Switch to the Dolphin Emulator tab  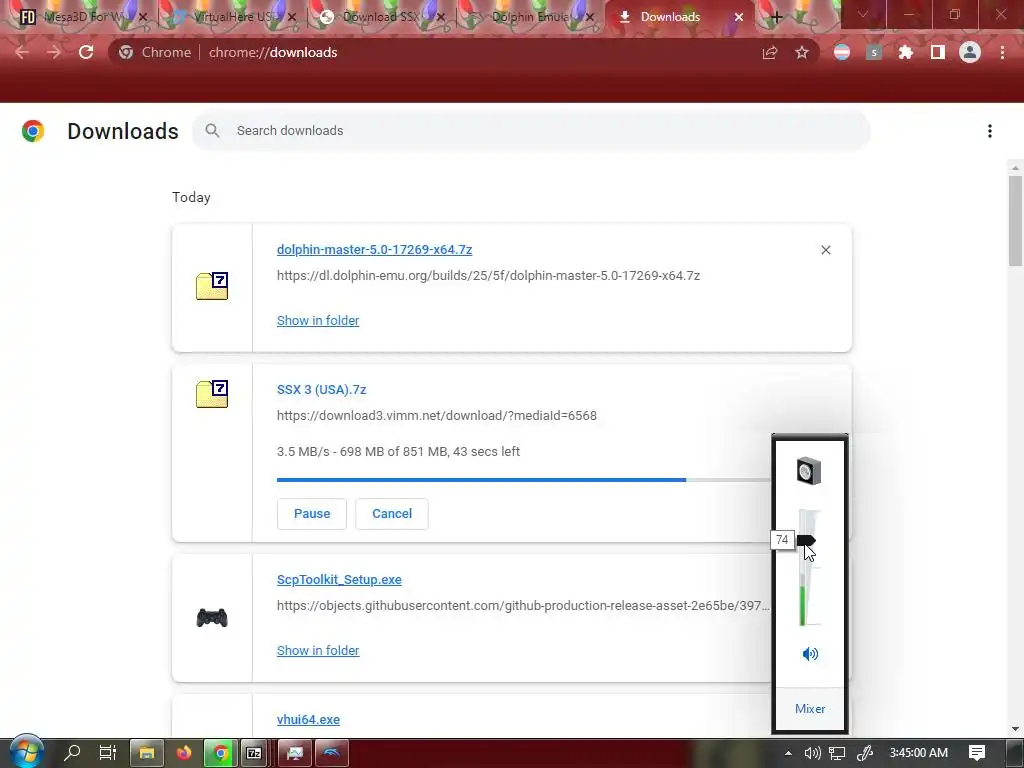coord(528,16)
